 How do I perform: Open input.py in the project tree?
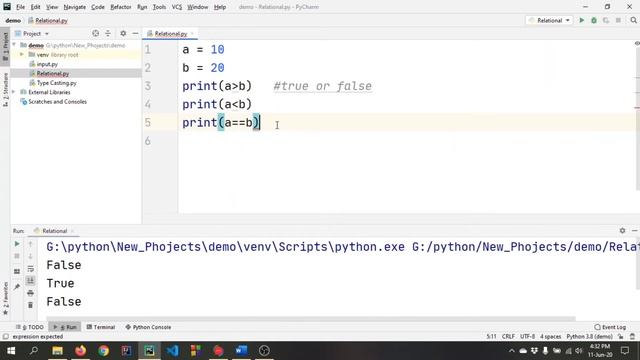[x=47, y=64]
